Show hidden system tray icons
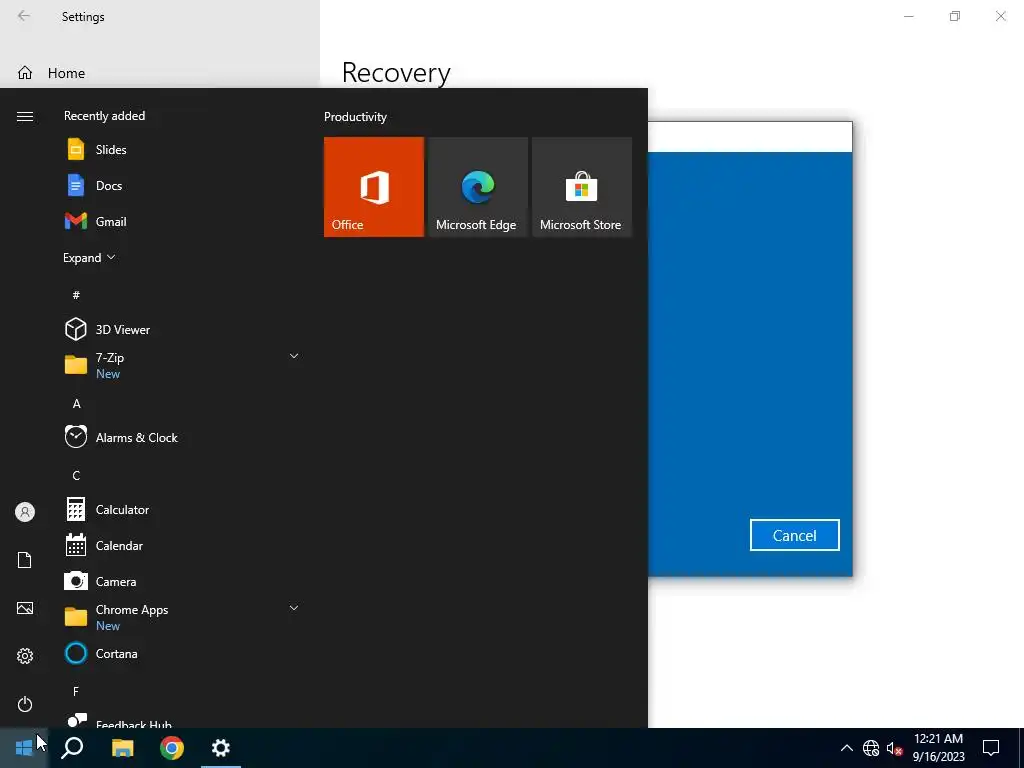The width and height of the screenshot is (1024, 768). pyautogui.click(x=846, y=748)
